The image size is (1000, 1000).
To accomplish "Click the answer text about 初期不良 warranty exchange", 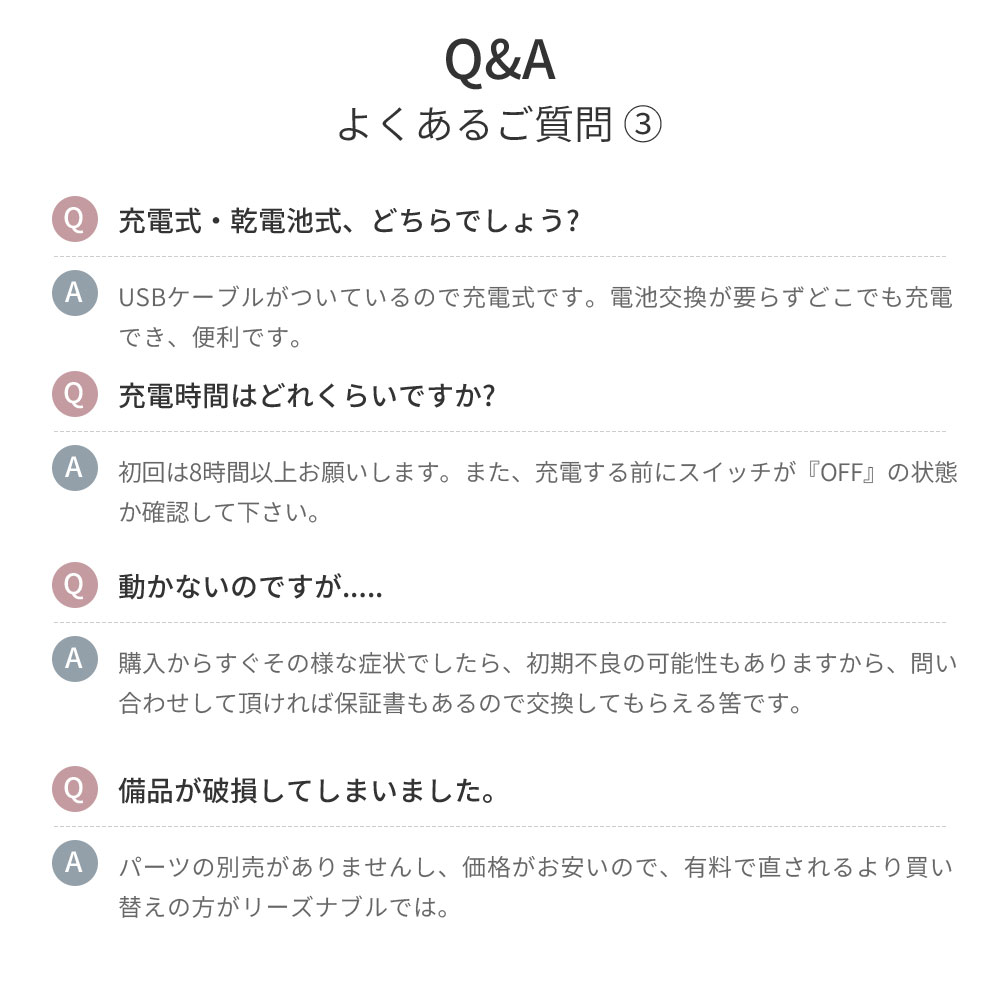I will pos(538,683).
